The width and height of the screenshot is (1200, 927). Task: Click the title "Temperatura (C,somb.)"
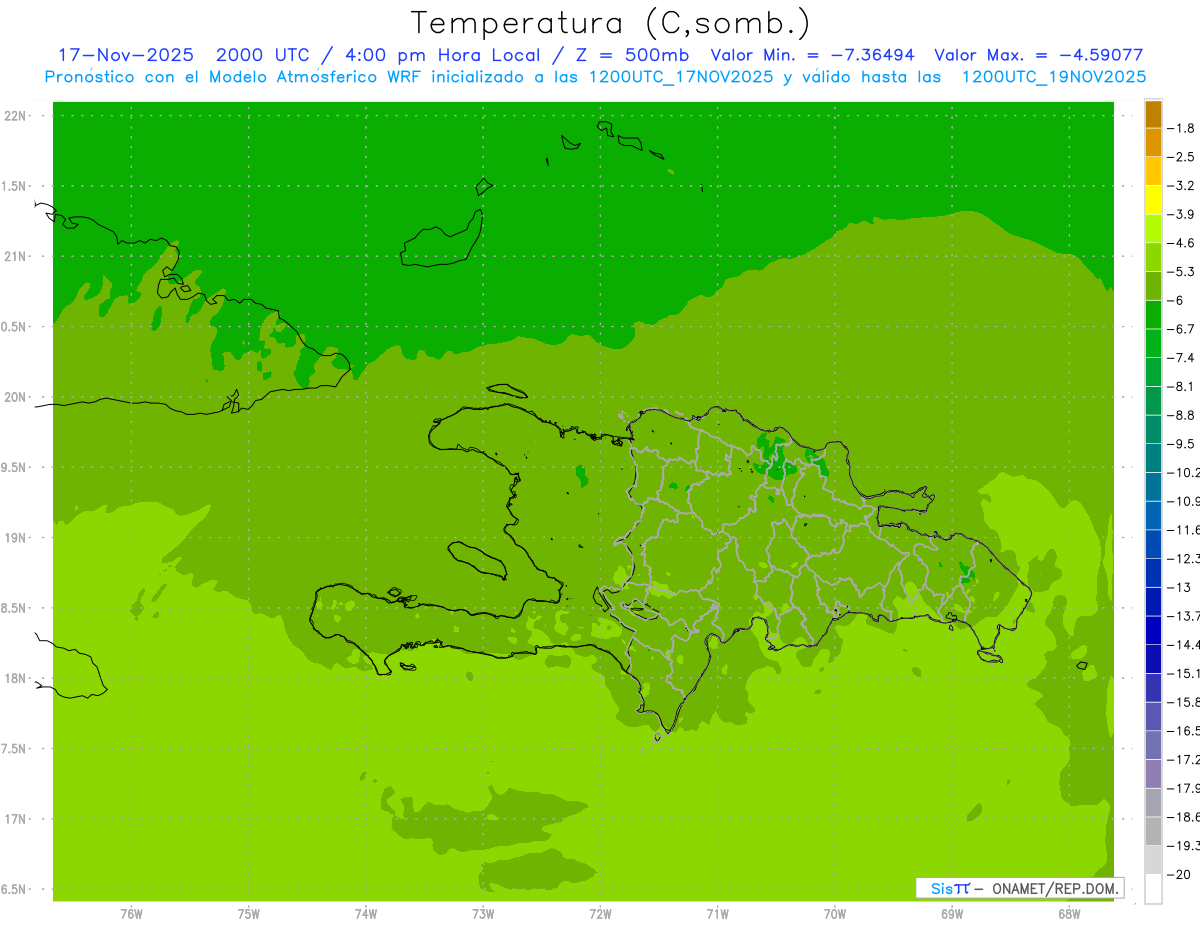tap(610, 23)
